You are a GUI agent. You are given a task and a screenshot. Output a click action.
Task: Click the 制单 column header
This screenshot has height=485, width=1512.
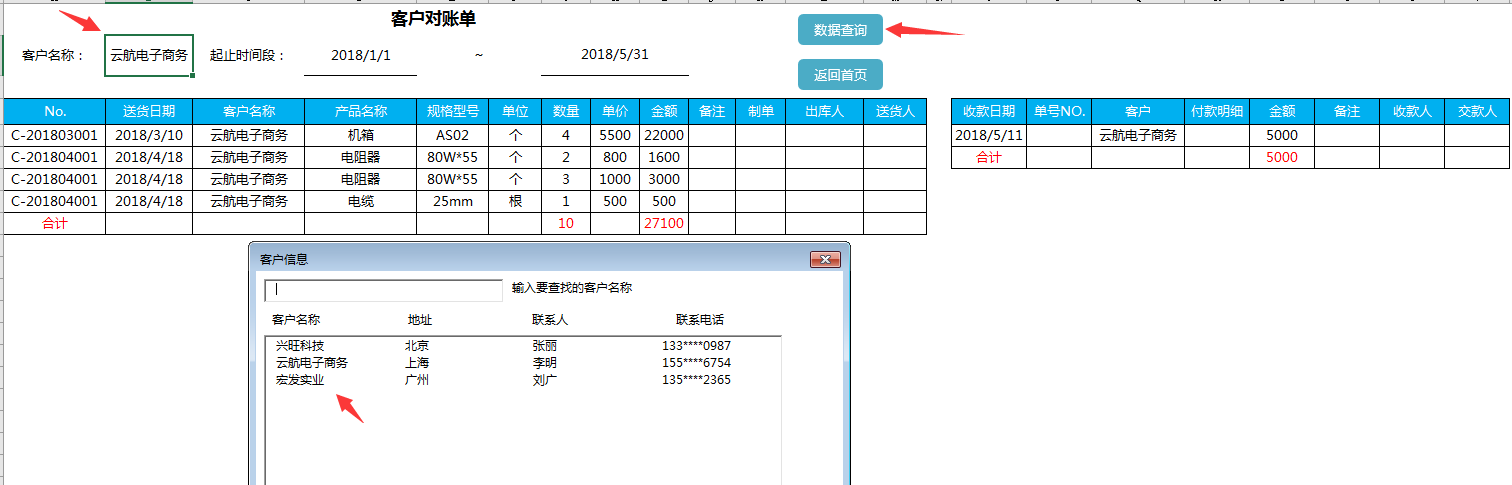(761, 111)
